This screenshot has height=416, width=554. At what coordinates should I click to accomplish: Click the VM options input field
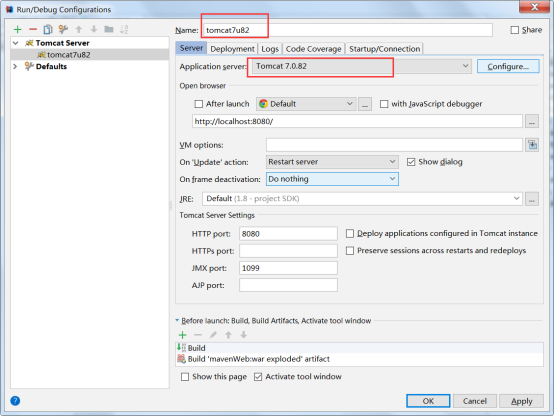coord(394,145)
